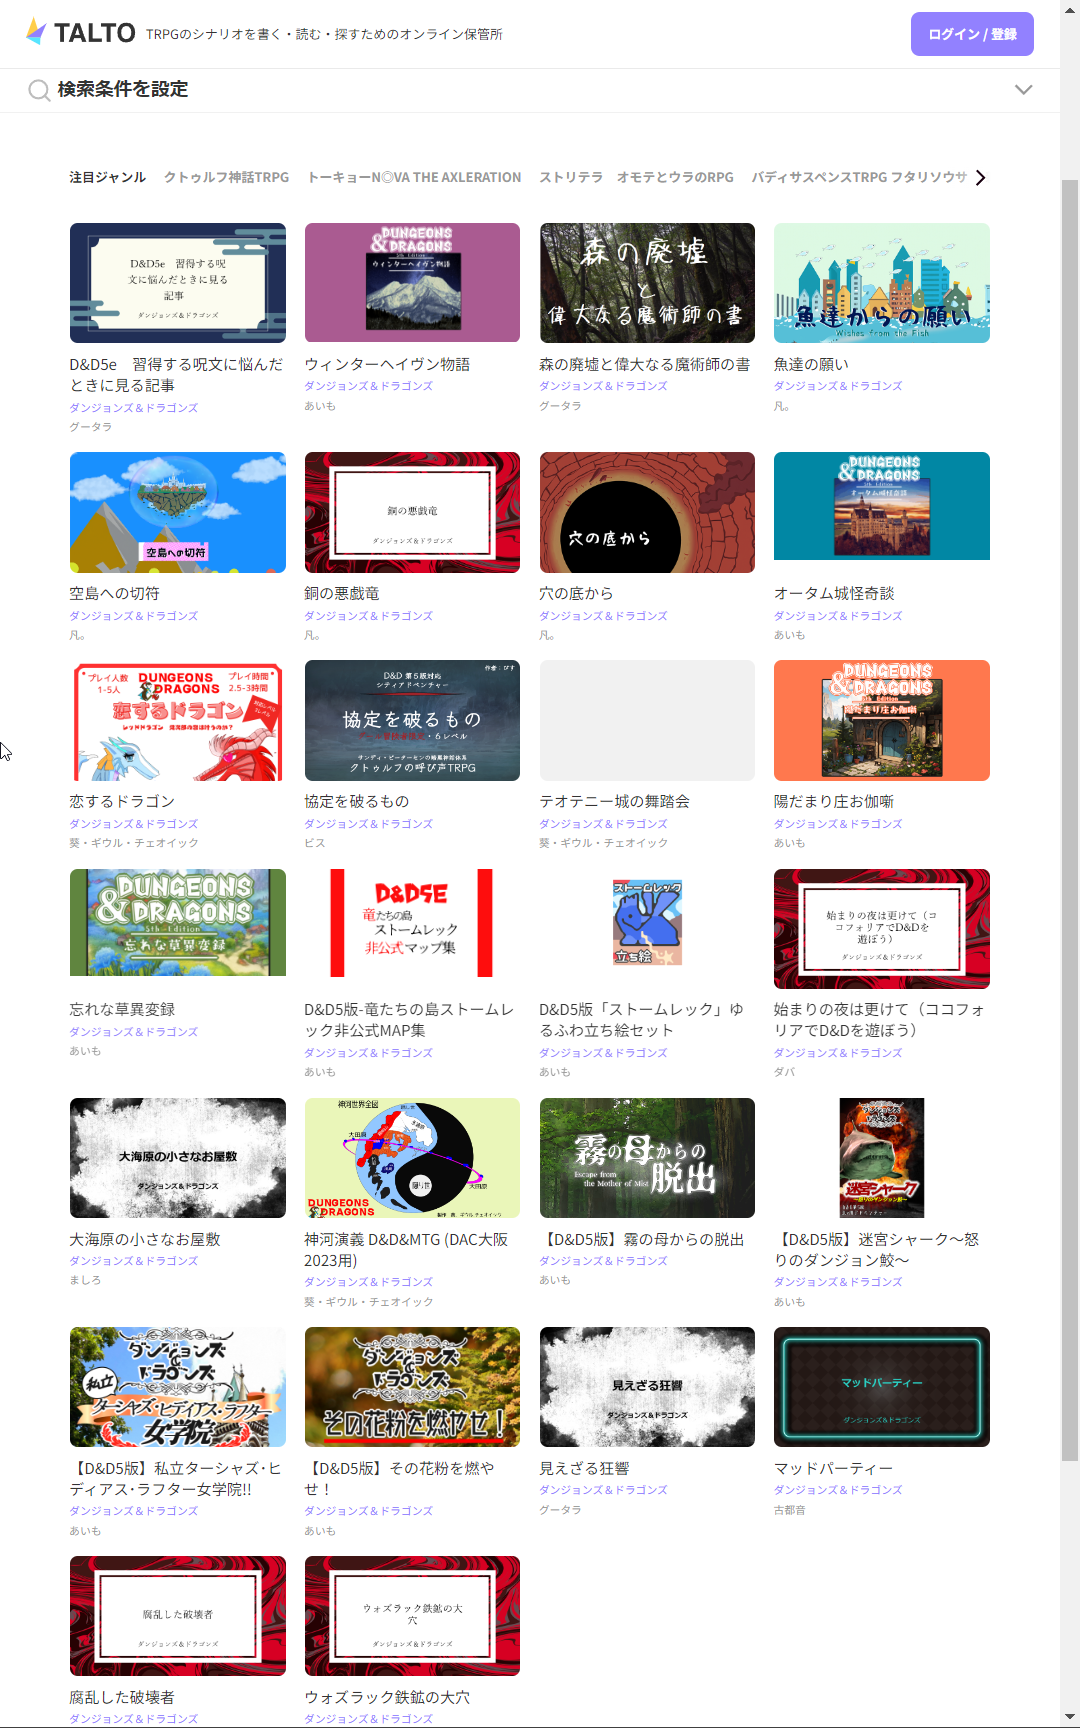Click the 大海原の小さなお屋敷 title link
The image size is (1080, 1728).
(x=145, y=1239)
